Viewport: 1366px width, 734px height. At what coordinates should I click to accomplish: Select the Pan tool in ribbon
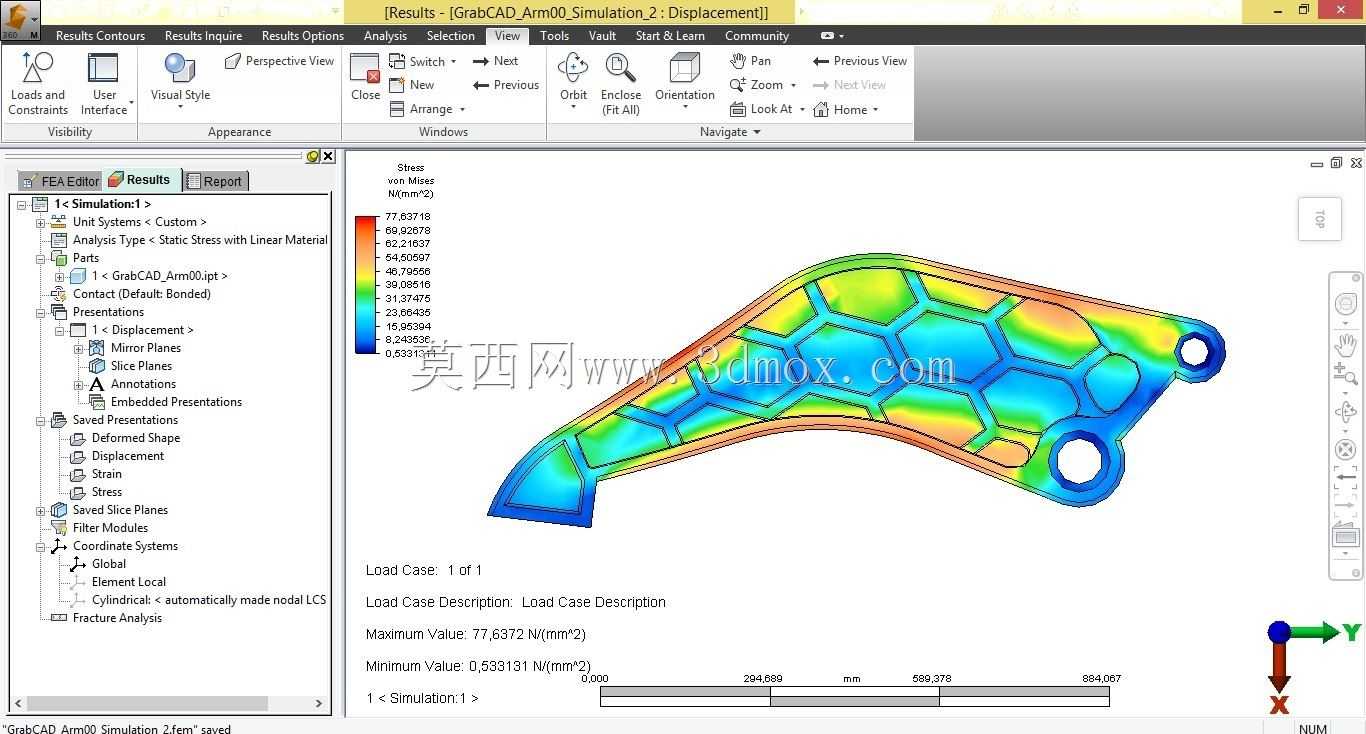[750, 61]
